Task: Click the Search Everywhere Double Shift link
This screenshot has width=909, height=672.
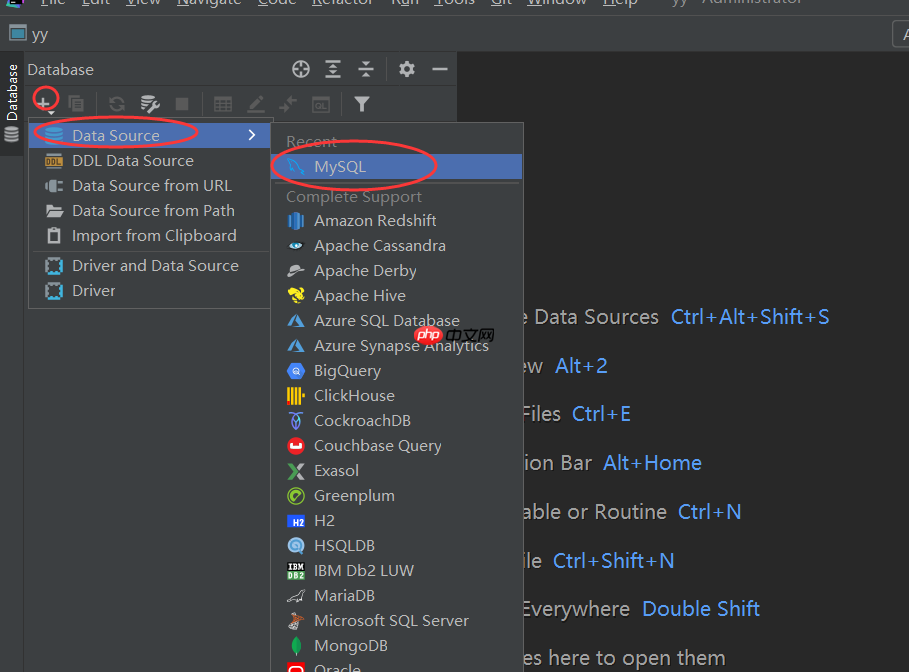Action: (x=700, y=608)
